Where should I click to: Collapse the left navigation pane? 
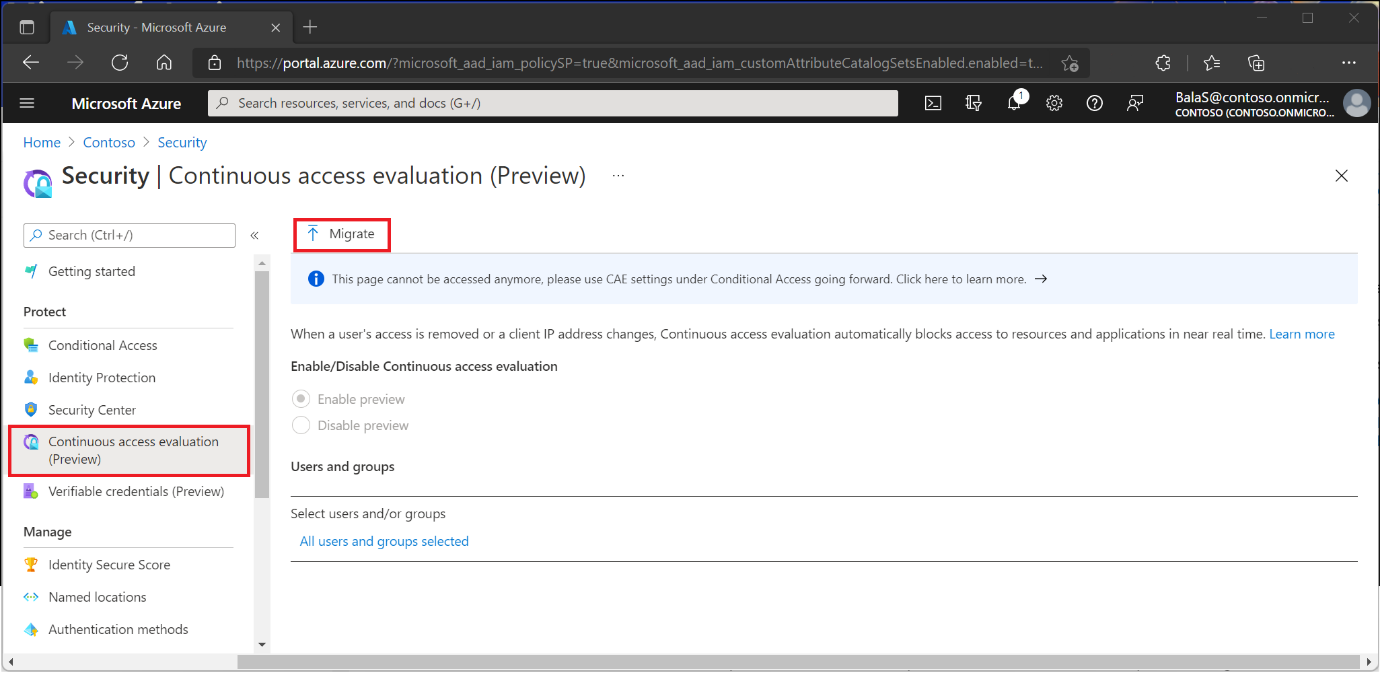point(255,235)
